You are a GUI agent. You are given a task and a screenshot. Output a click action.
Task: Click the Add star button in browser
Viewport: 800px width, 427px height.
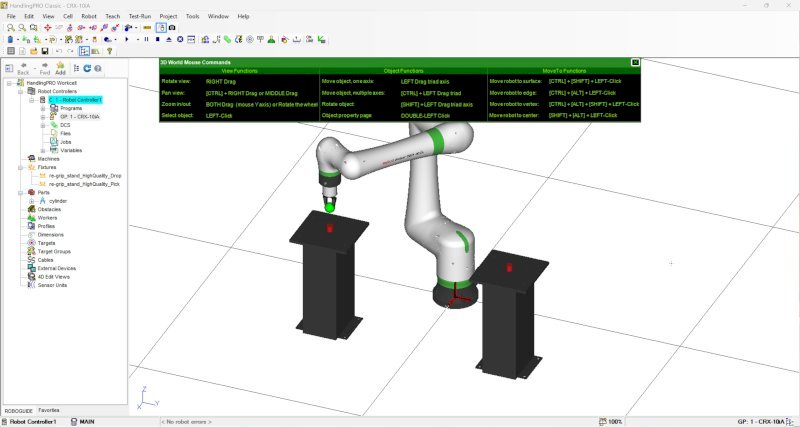click(60, 68)
